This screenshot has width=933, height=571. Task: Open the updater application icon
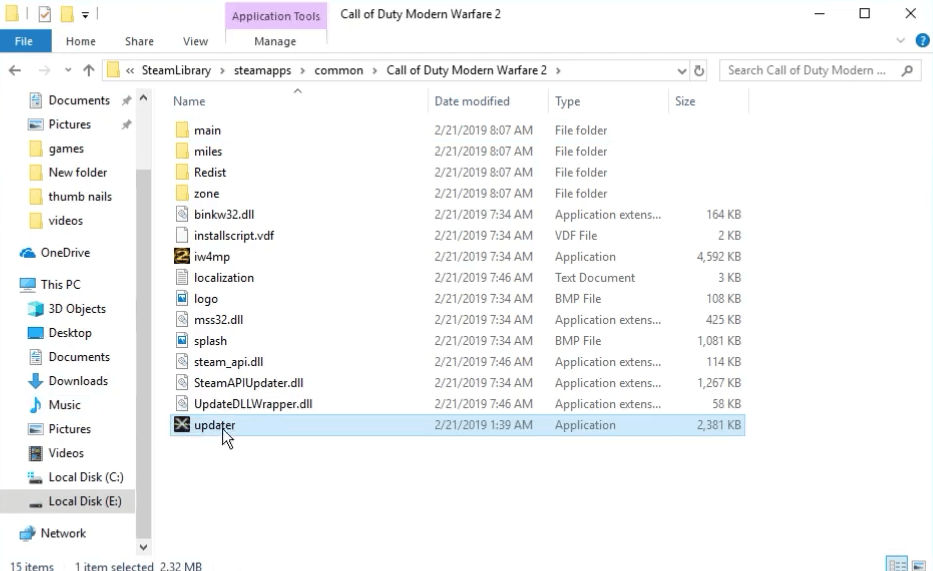pos(181,425)
